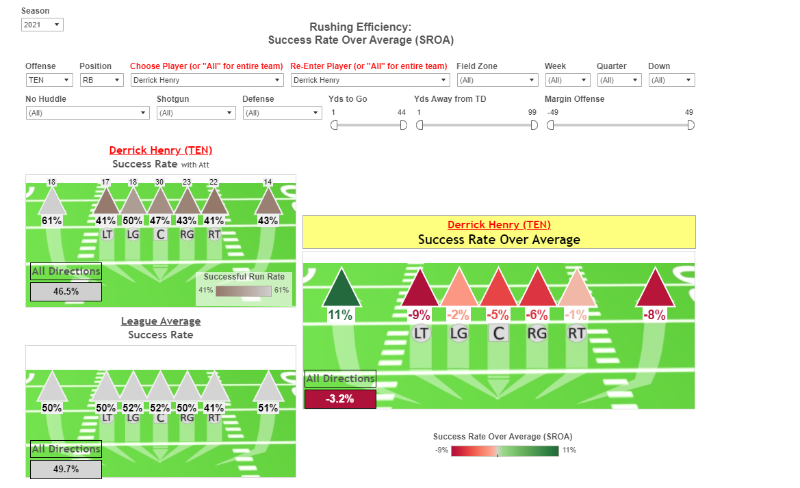Screen dimensions: 800x488
Task: Select the RT -1% arrow in SROA chart
Action: (x=576, y=288)
